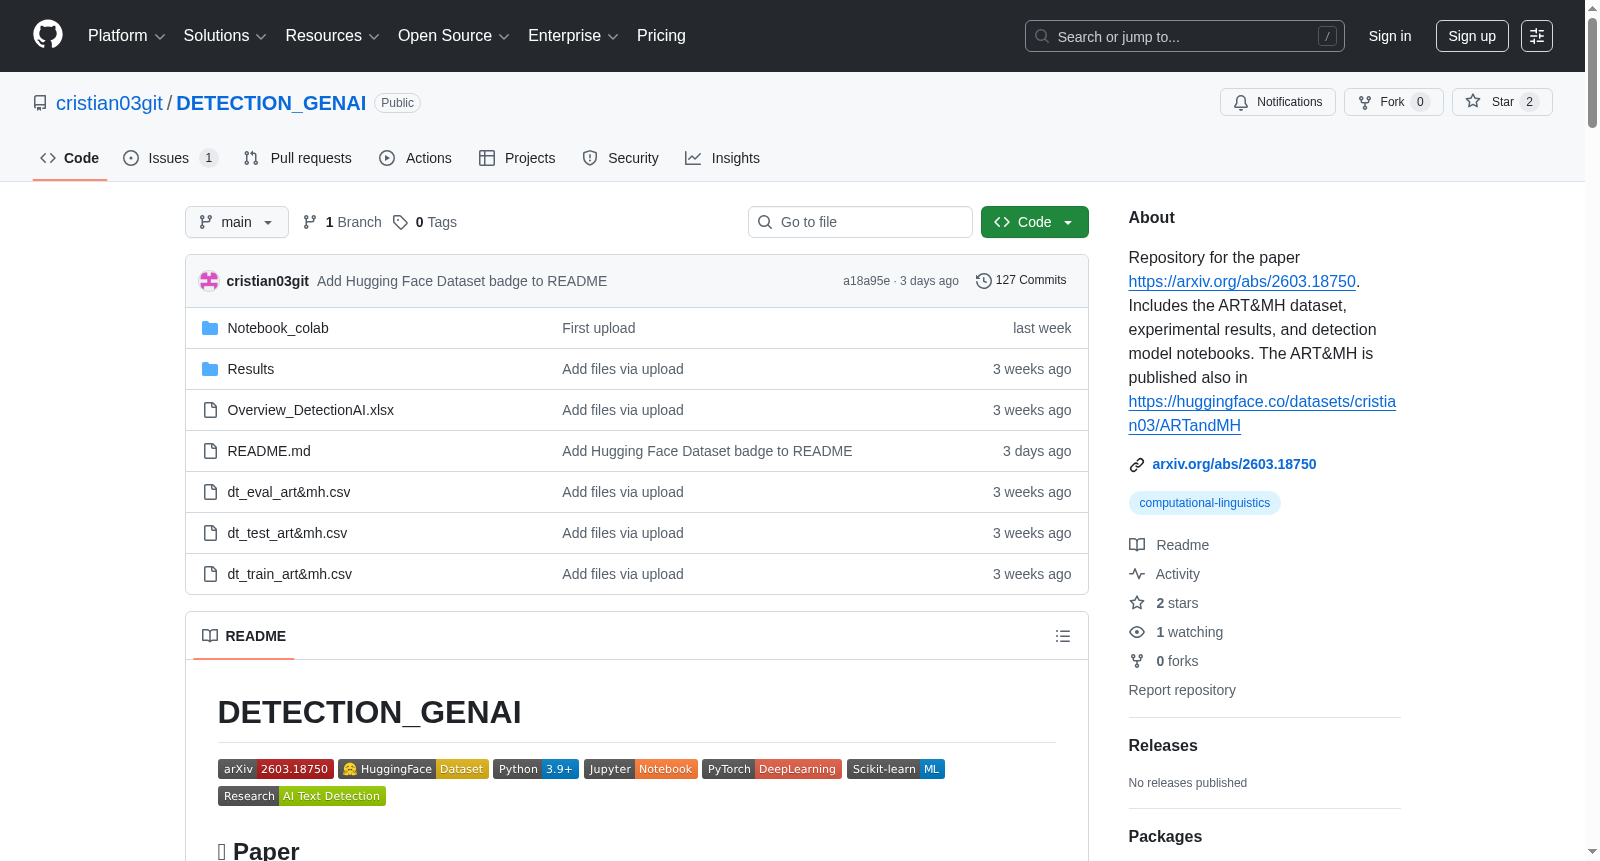Click the tag icon next to Tags
The width and height of the screenshot is (1600, 861).
(400, 222)
